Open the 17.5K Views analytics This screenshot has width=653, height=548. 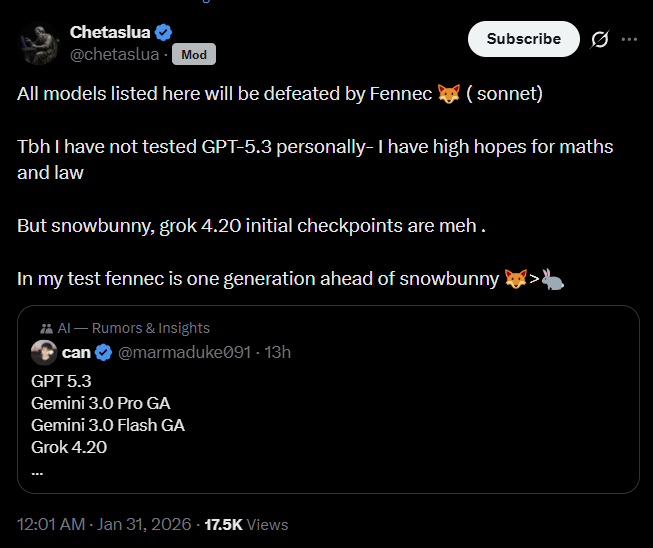pyautogui.click(x=246, y=524)
